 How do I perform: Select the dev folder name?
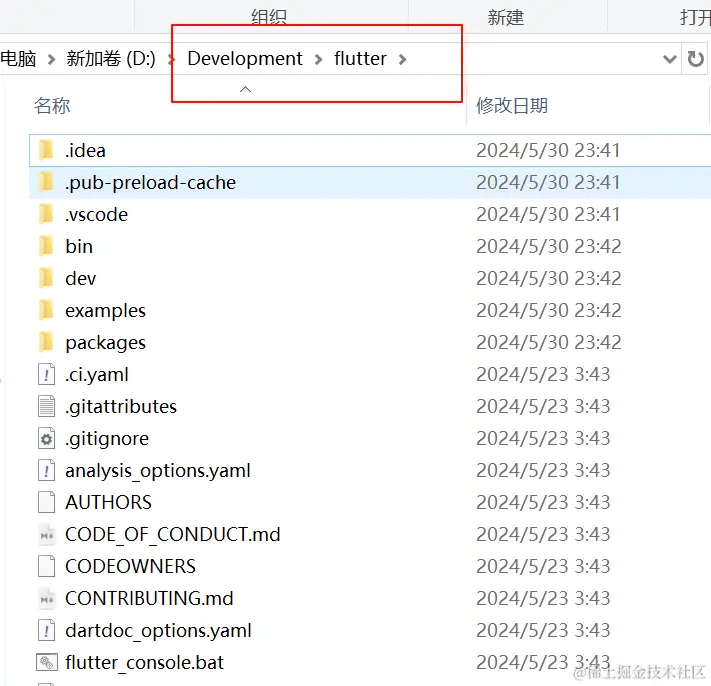click(x=81, y=278)
